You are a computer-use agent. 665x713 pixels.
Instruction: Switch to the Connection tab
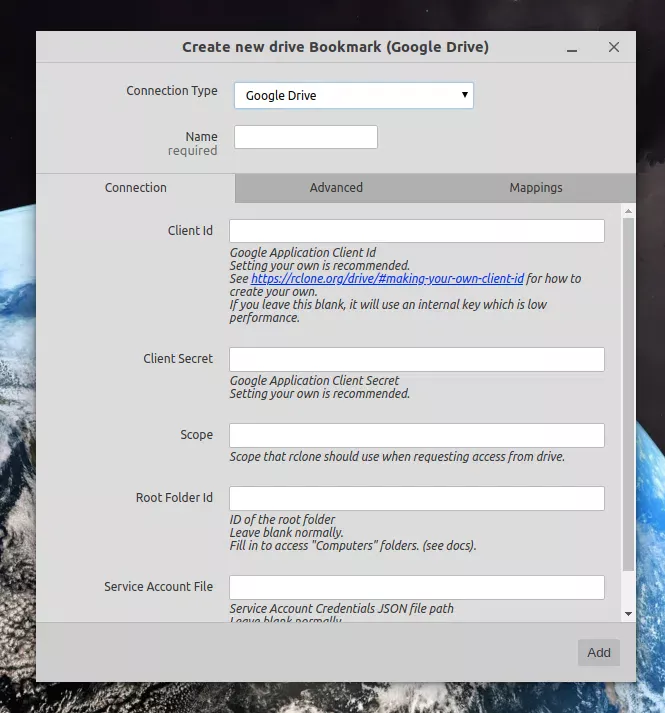tap(136, 188)
